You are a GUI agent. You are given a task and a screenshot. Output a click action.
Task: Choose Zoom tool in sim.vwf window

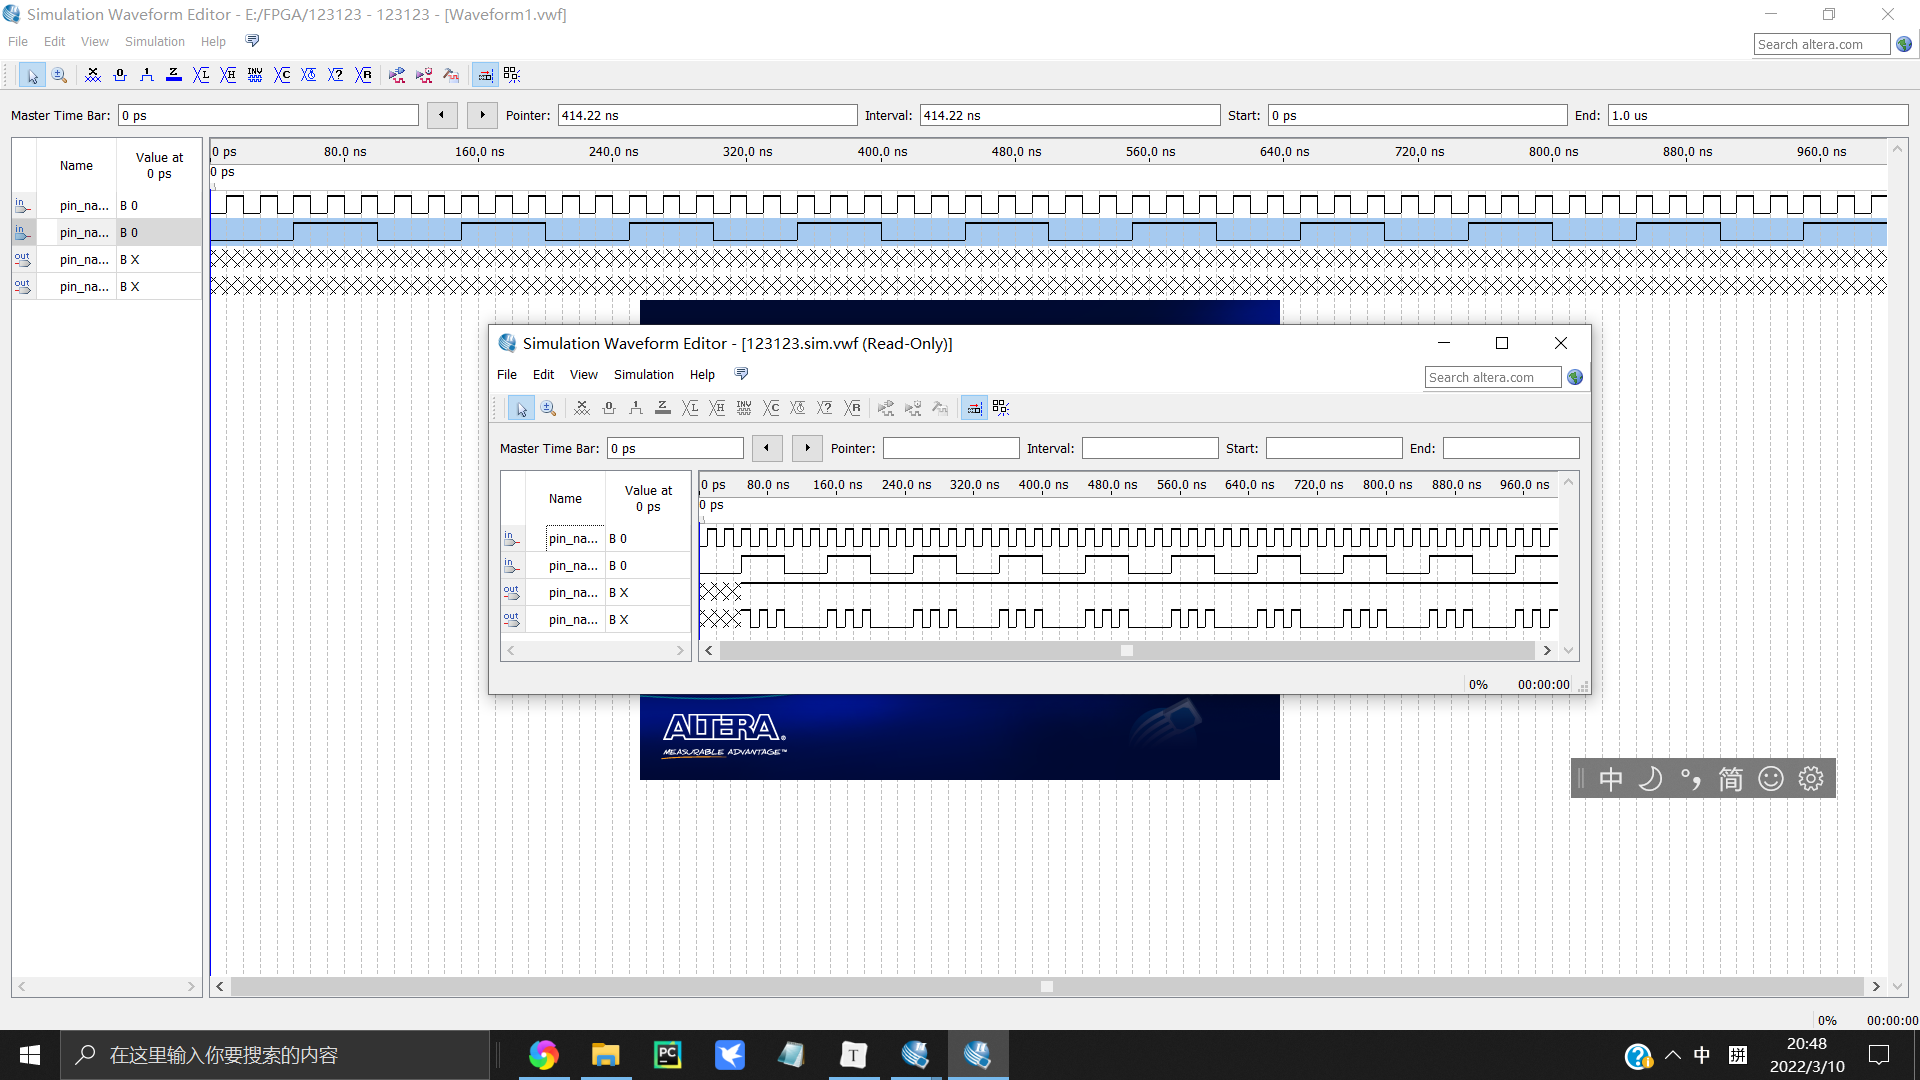[x=548, y=408]
